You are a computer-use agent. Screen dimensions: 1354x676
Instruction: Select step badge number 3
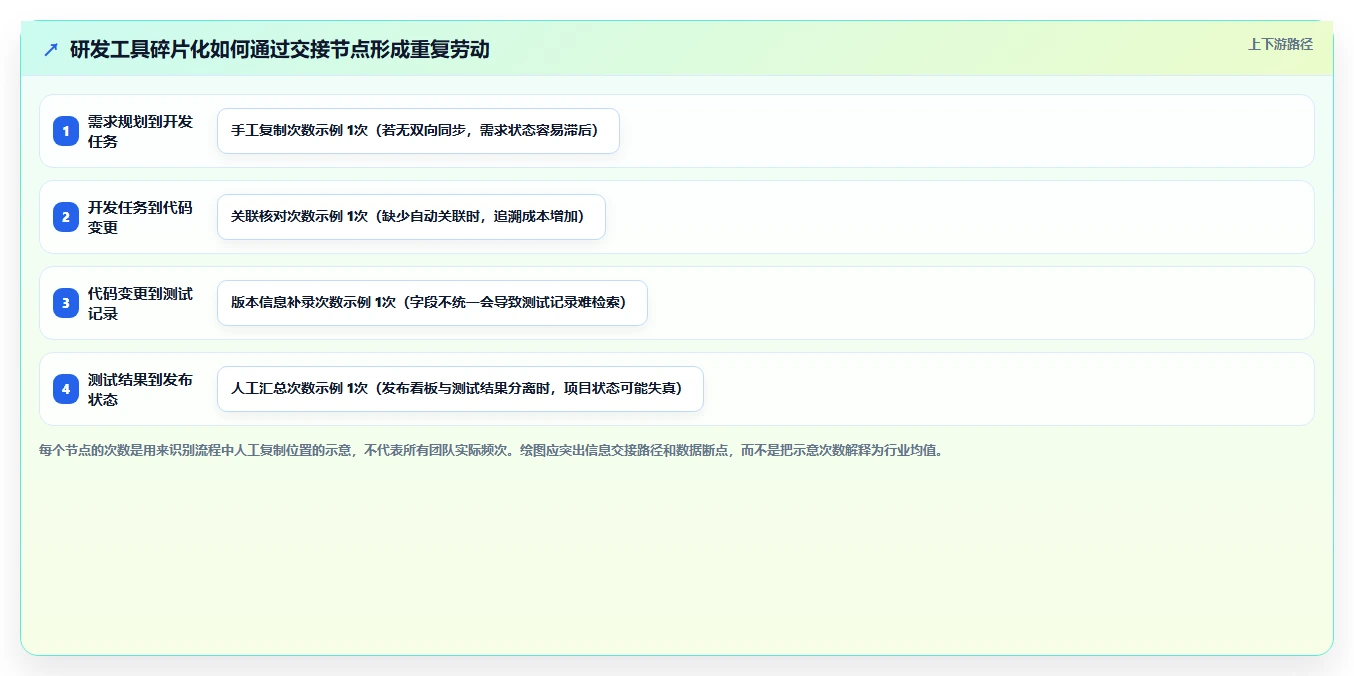[x=66, y=303]
